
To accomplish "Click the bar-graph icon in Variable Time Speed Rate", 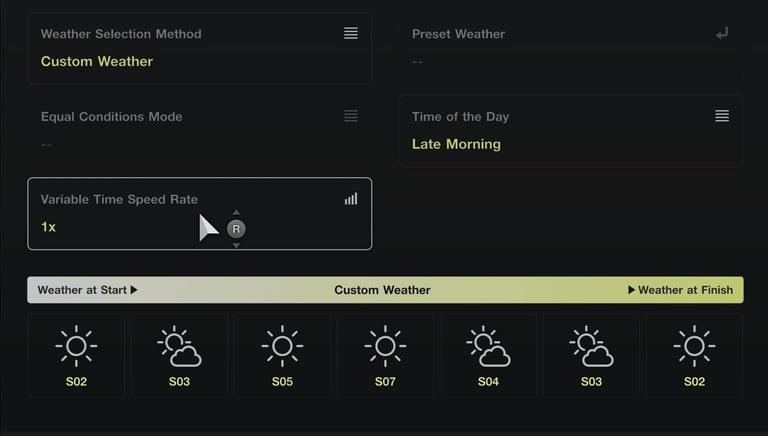I will click(x=351, y=199).
